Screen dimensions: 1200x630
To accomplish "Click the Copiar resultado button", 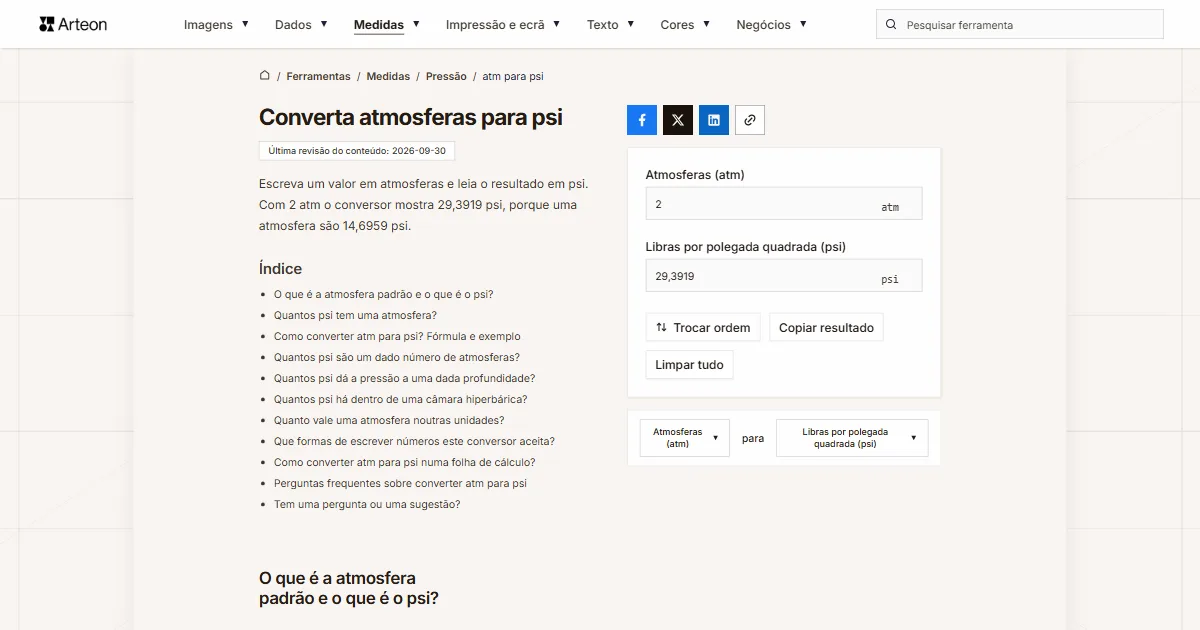I will [826, 328].
